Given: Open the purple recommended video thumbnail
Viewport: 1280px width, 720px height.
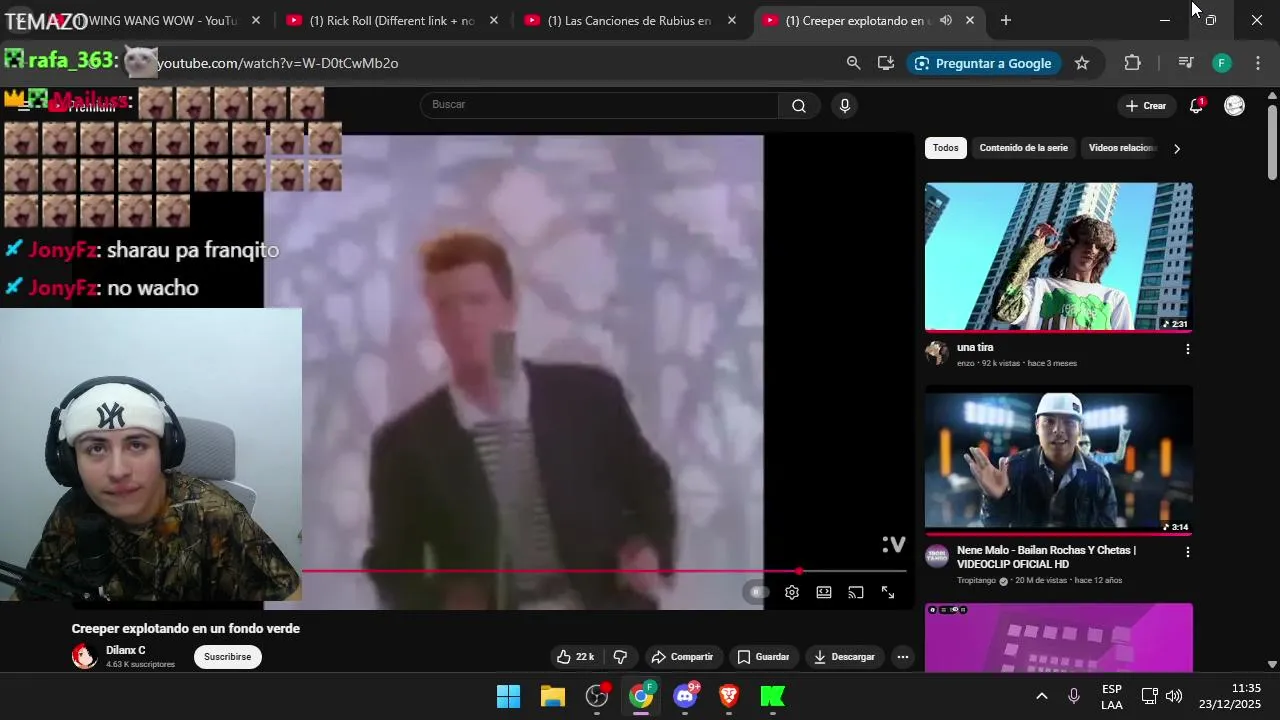Looking at the screenshot, I should [1059, 638].
